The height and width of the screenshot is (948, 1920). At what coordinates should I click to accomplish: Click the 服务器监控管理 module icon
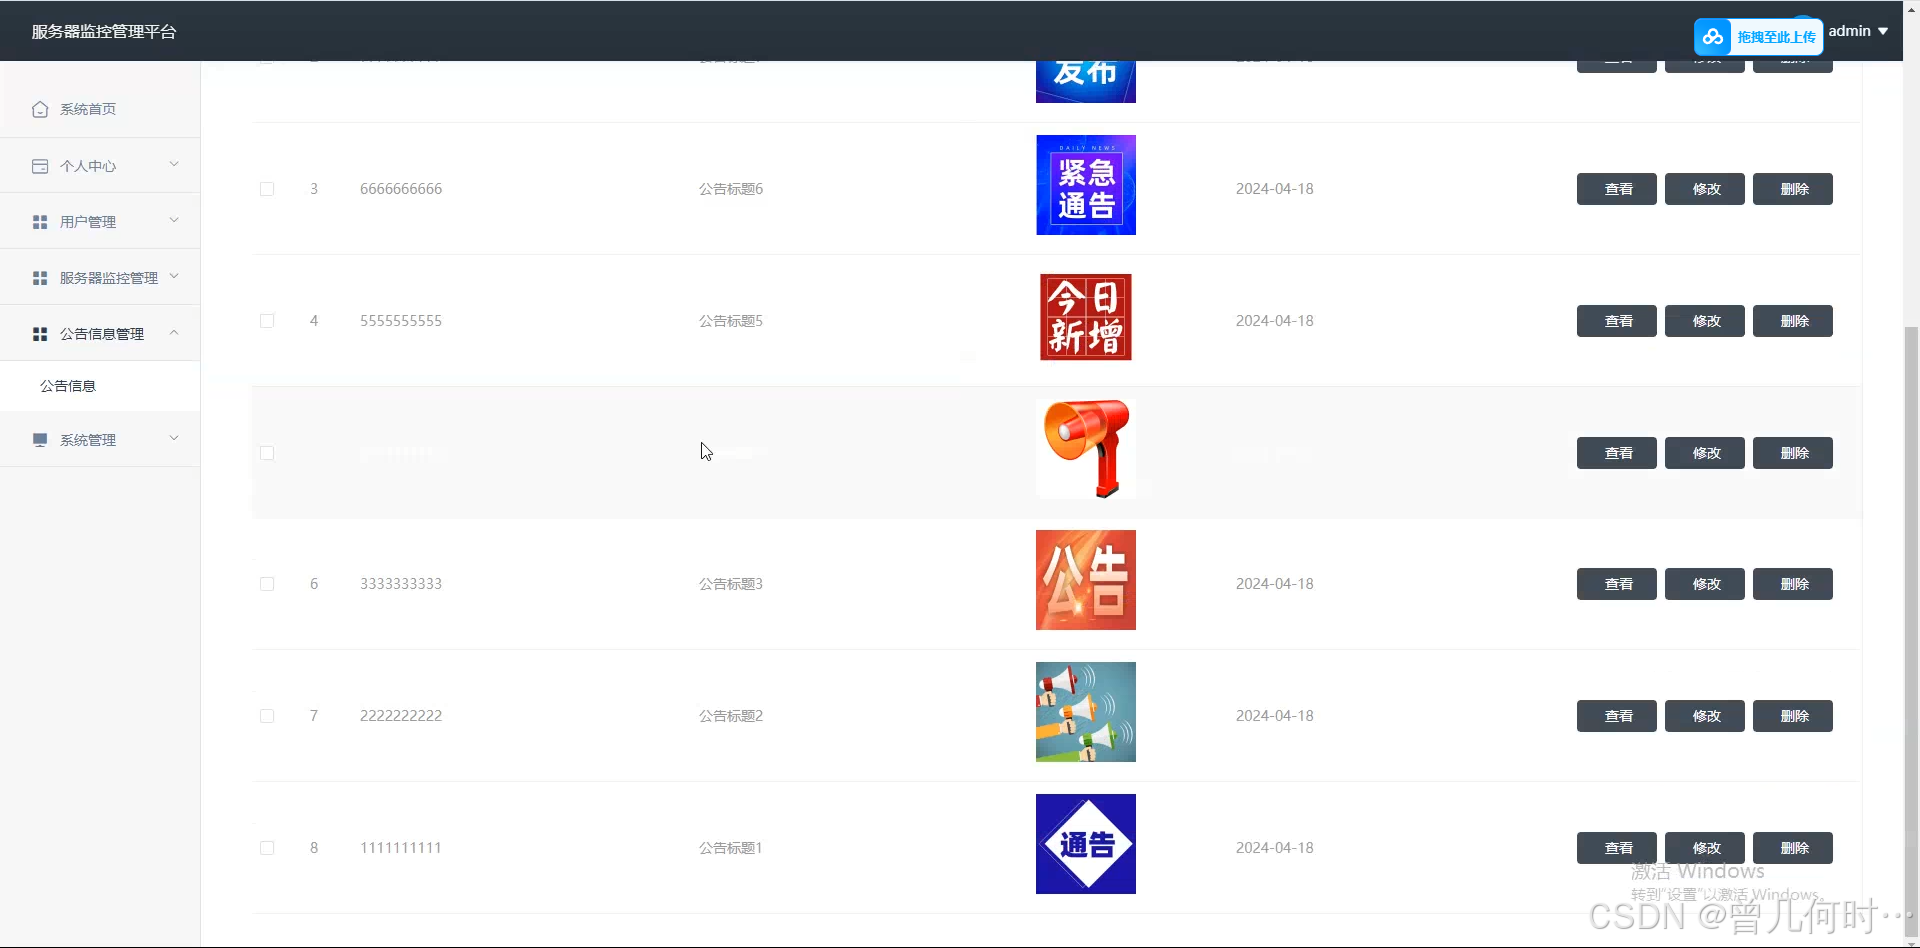pos(40,278)
